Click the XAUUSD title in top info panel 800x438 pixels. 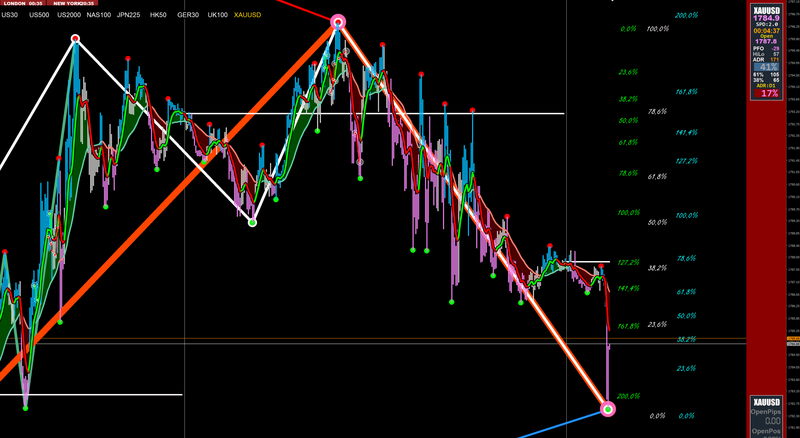(766, 9)
